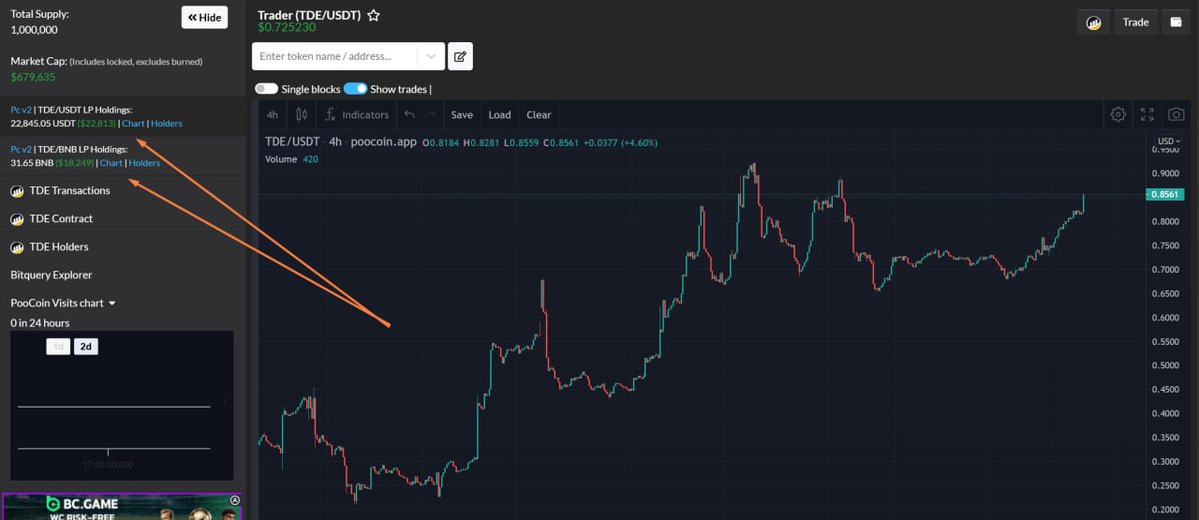Click the BC.GAME advertisement banner
1199x520 pixels.
tap(122, 506)
